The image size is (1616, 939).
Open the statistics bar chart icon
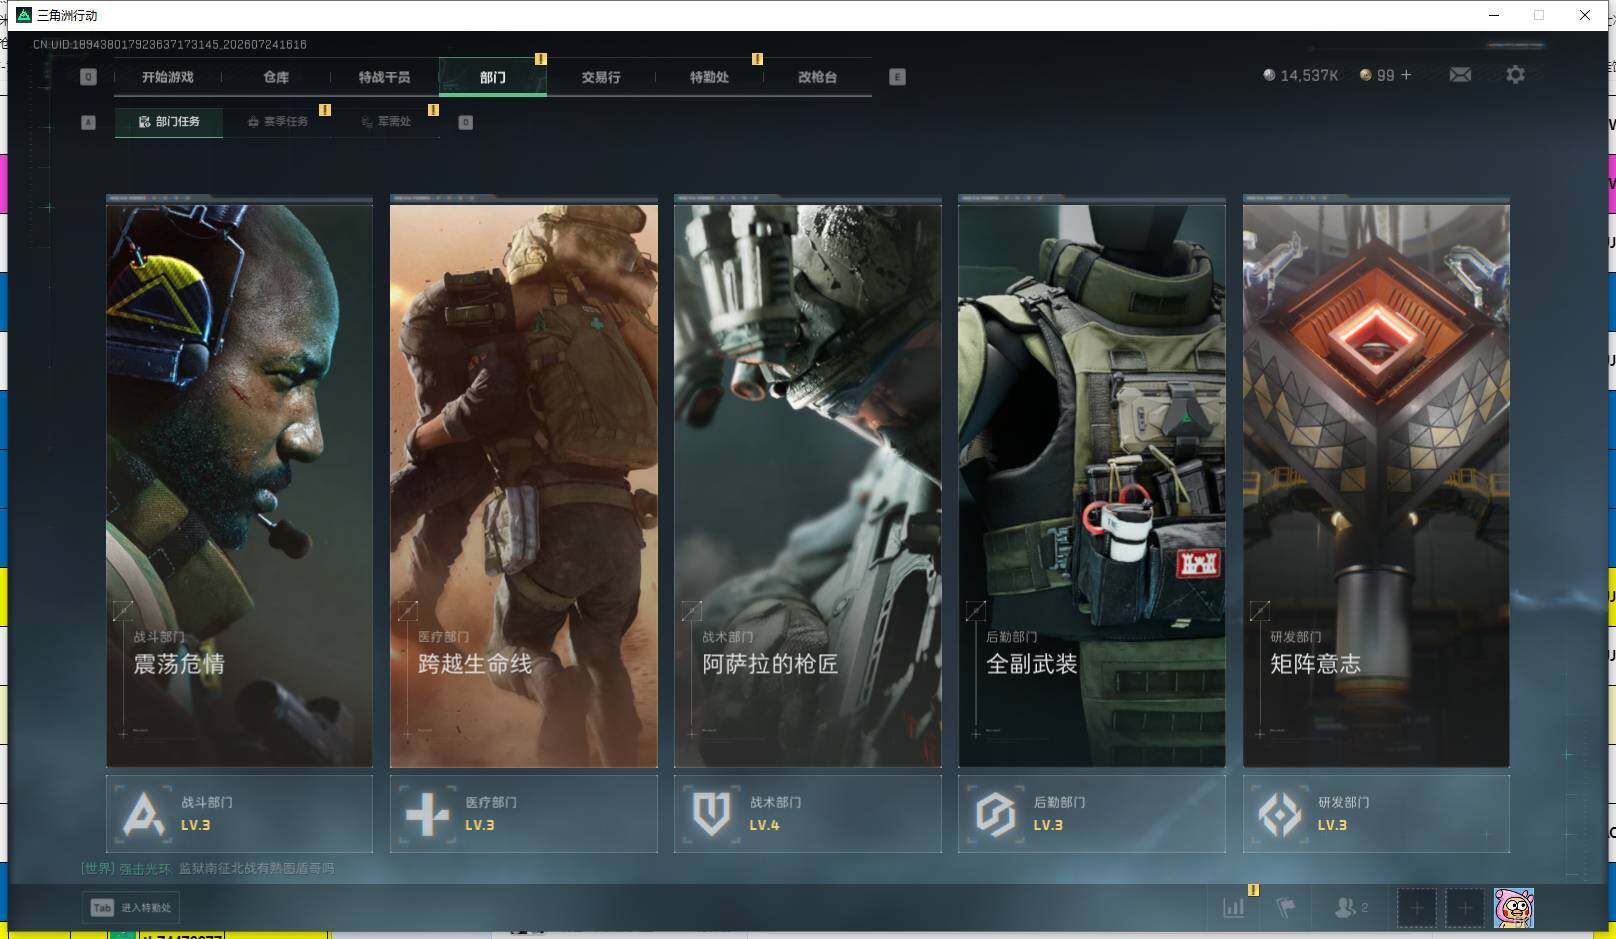1234,907
